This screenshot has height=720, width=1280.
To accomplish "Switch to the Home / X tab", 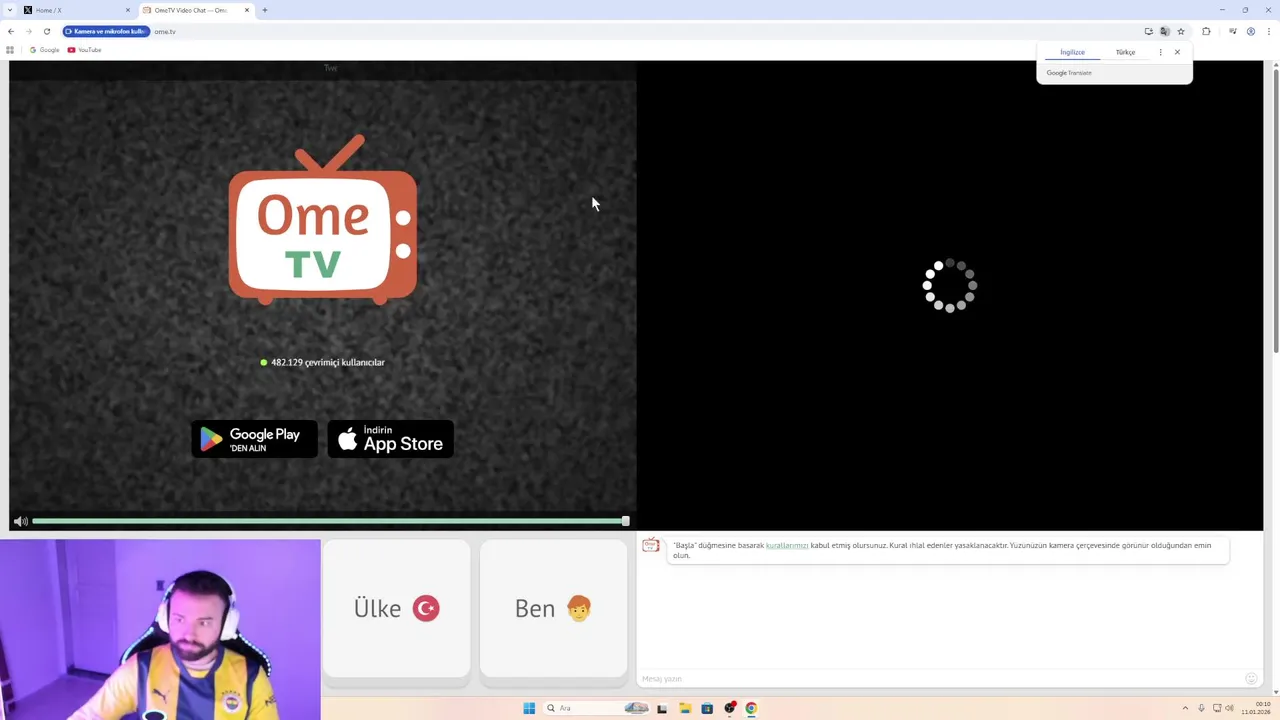I will tap(76, 10).
